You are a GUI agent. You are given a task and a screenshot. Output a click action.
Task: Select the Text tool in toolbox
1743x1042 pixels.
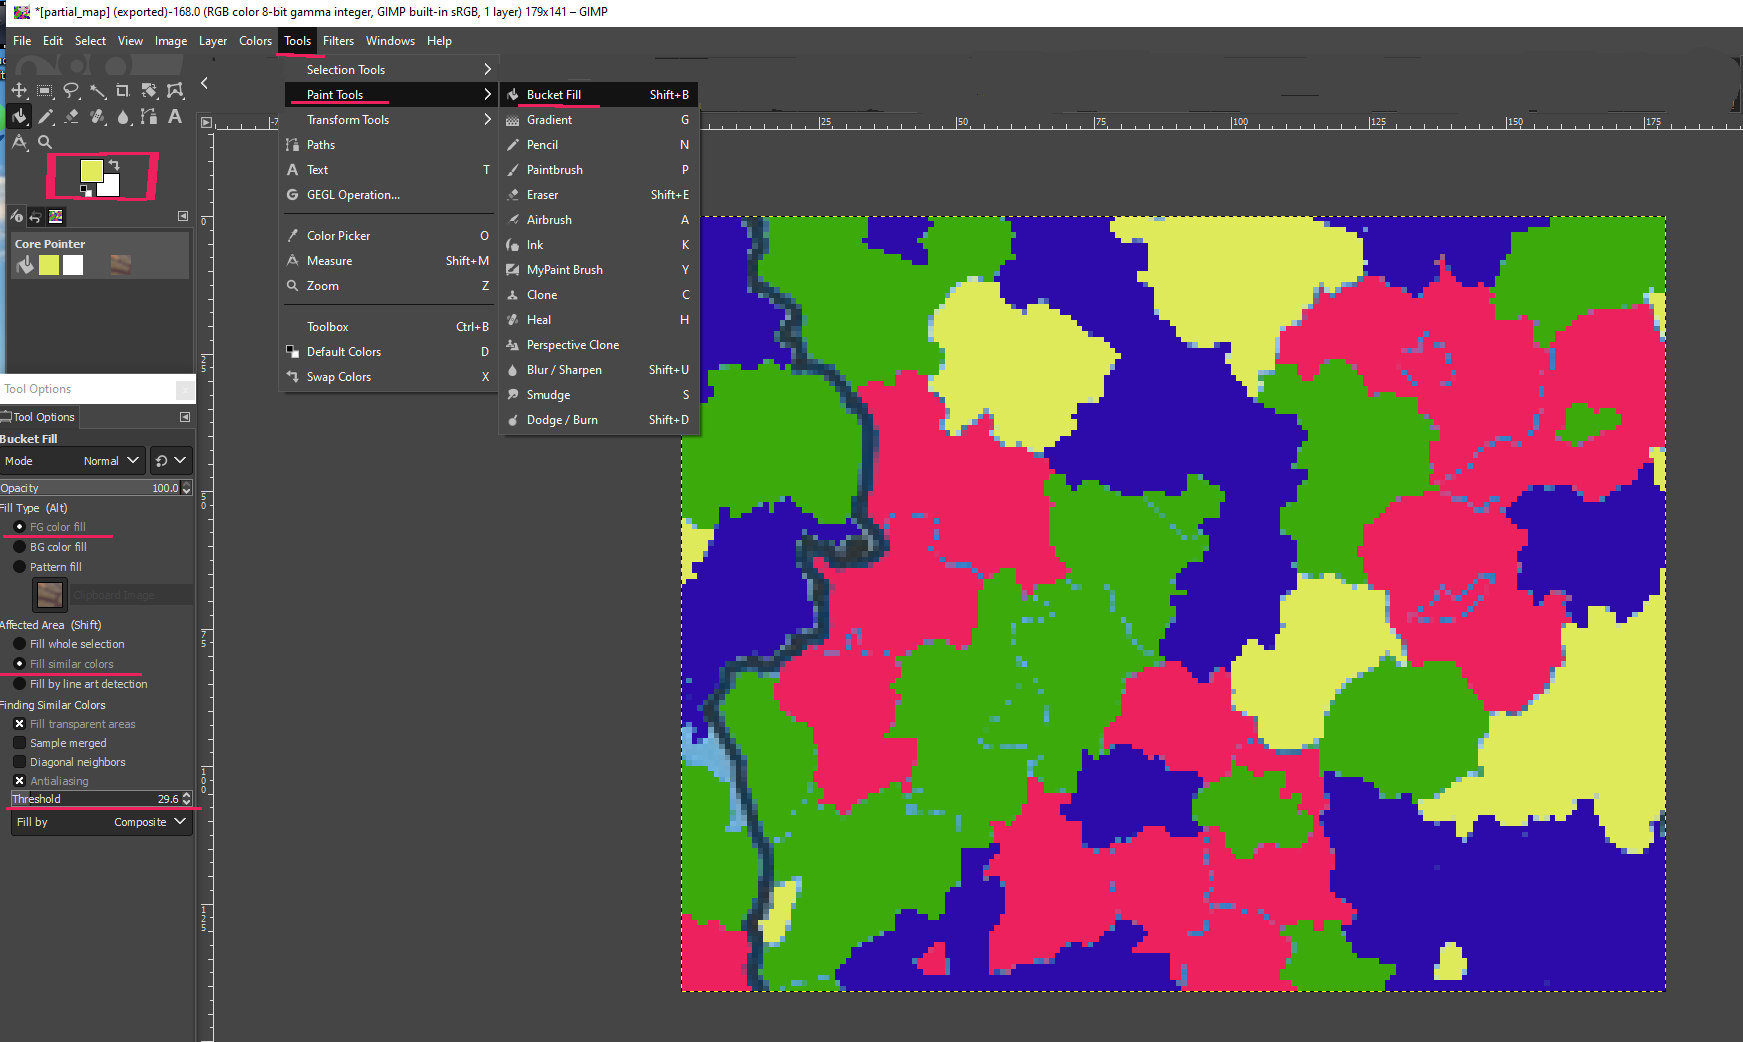[x=175, y=117]
